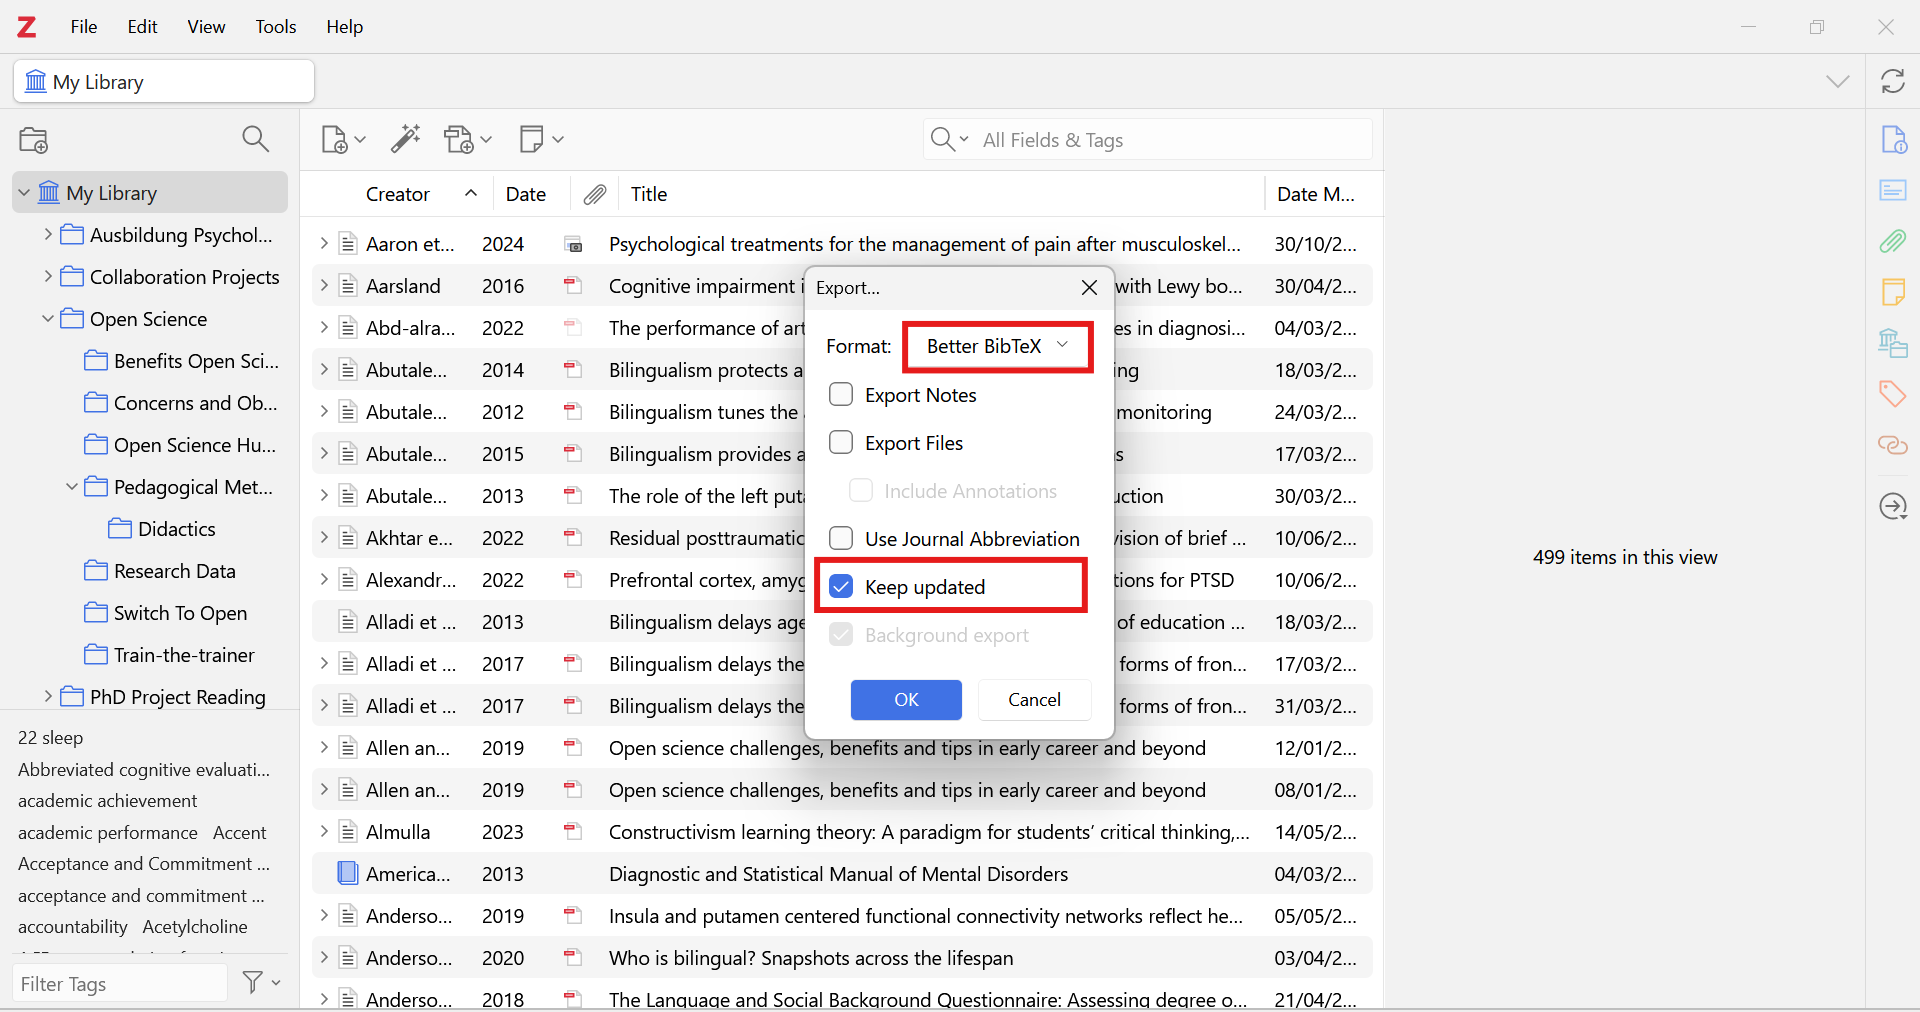Open the Tags pane icon in sidebar

tap(1893, 393)
